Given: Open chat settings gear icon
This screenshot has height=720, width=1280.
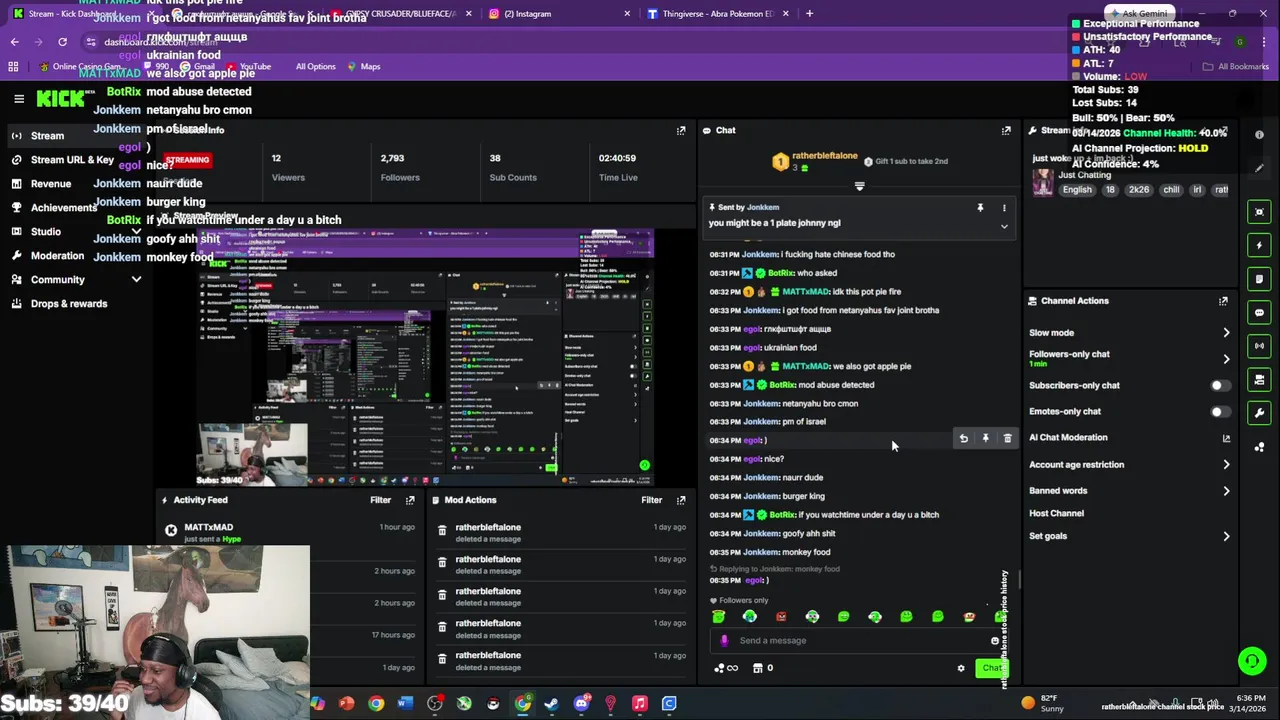Looking at the screenshot, I should [x=961, y=668].
